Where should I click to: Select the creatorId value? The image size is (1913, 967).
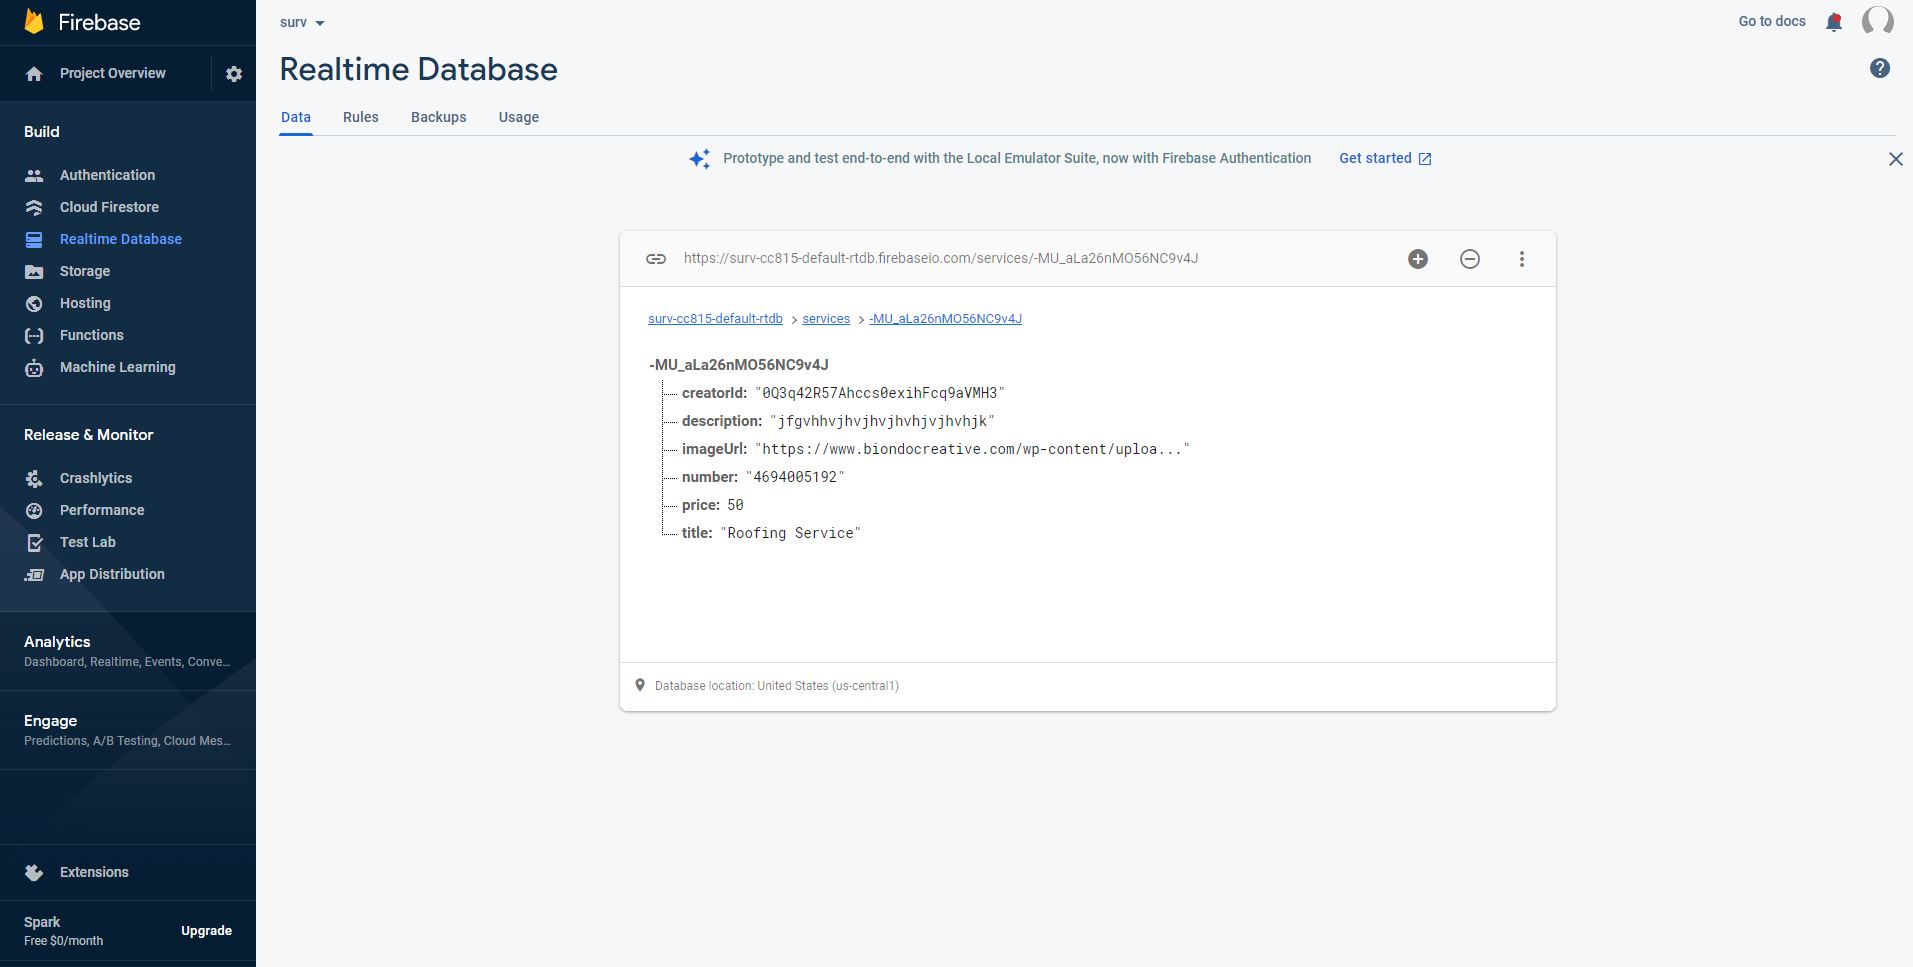coord(880,393)
